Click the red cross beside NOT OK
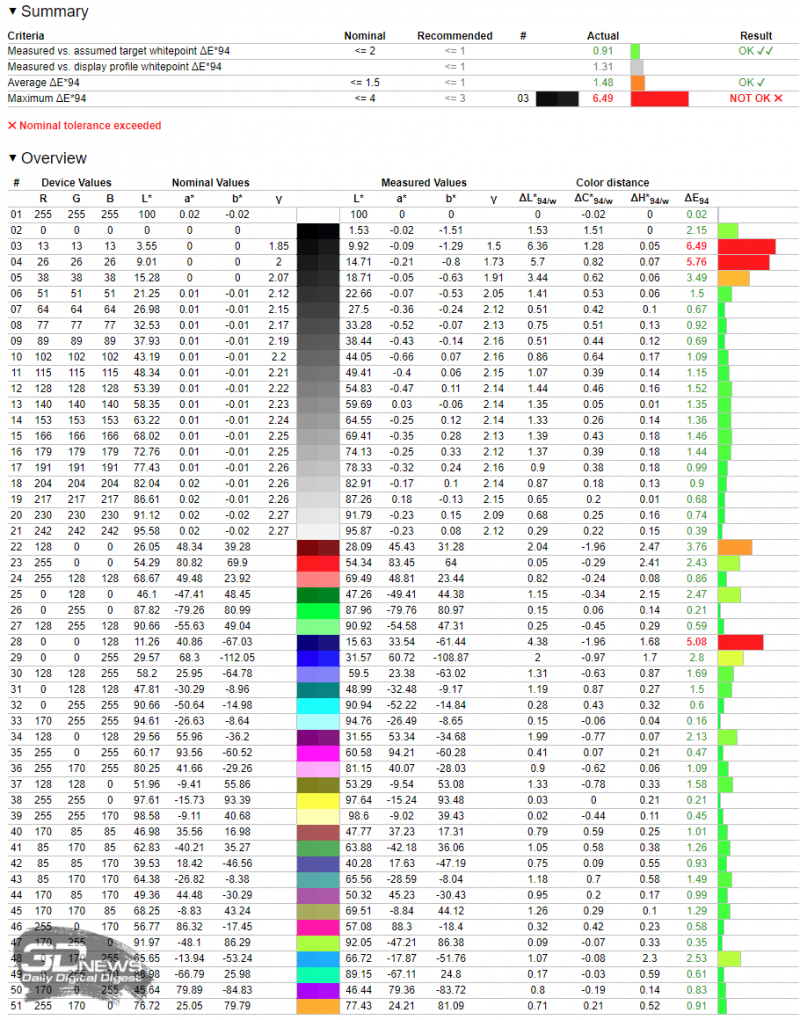Viewport: 800px width, 1020px height. 778,98
